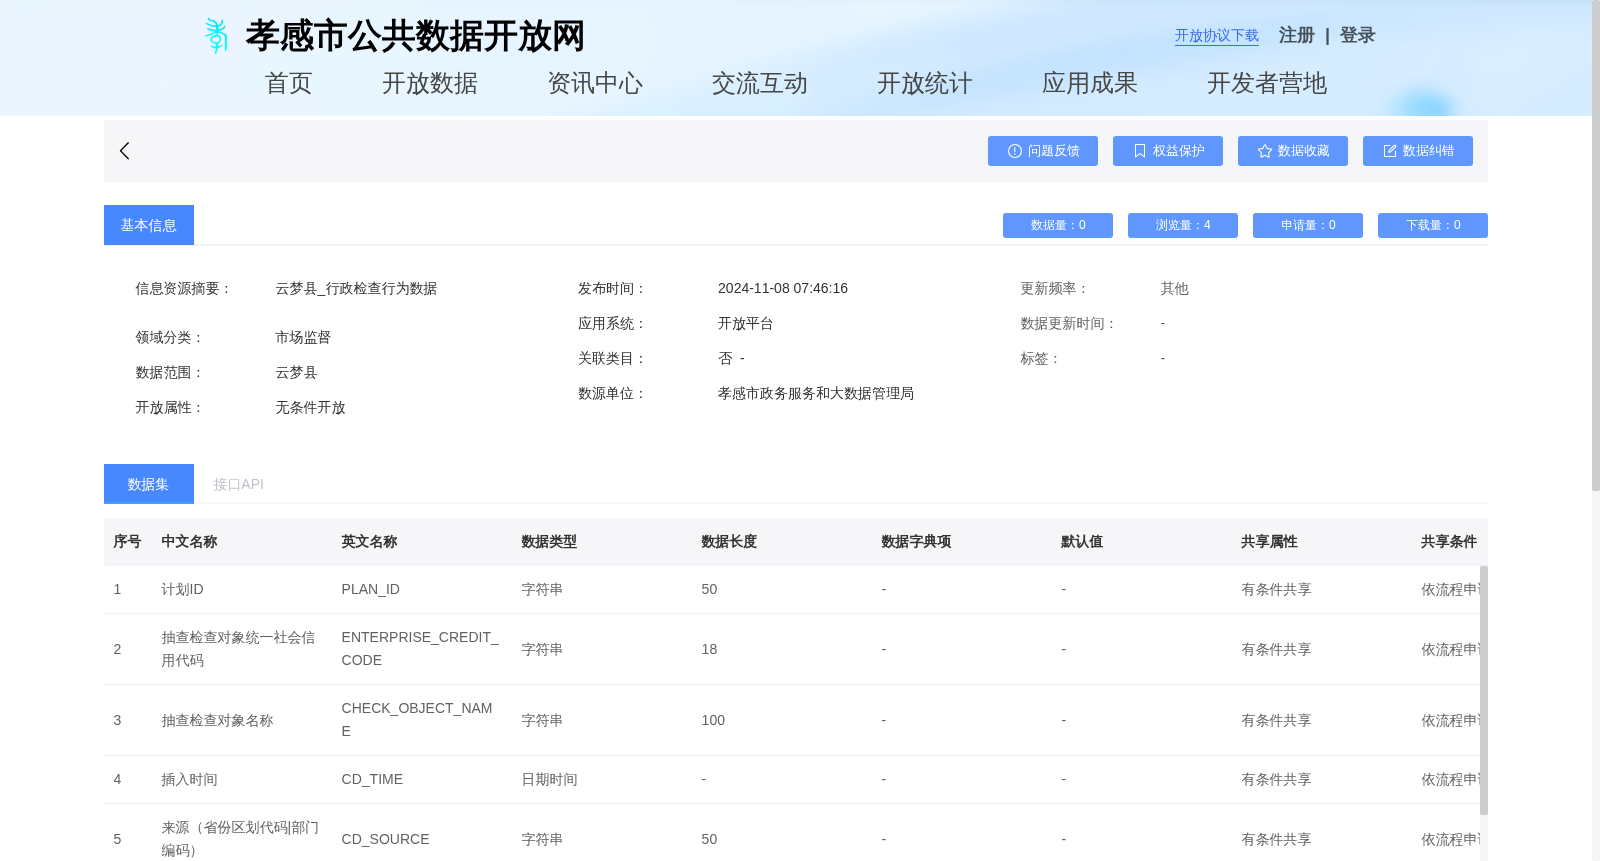Click the 登录 link
Viewport: 1600px width, 861px height.
pos(1358,35)
